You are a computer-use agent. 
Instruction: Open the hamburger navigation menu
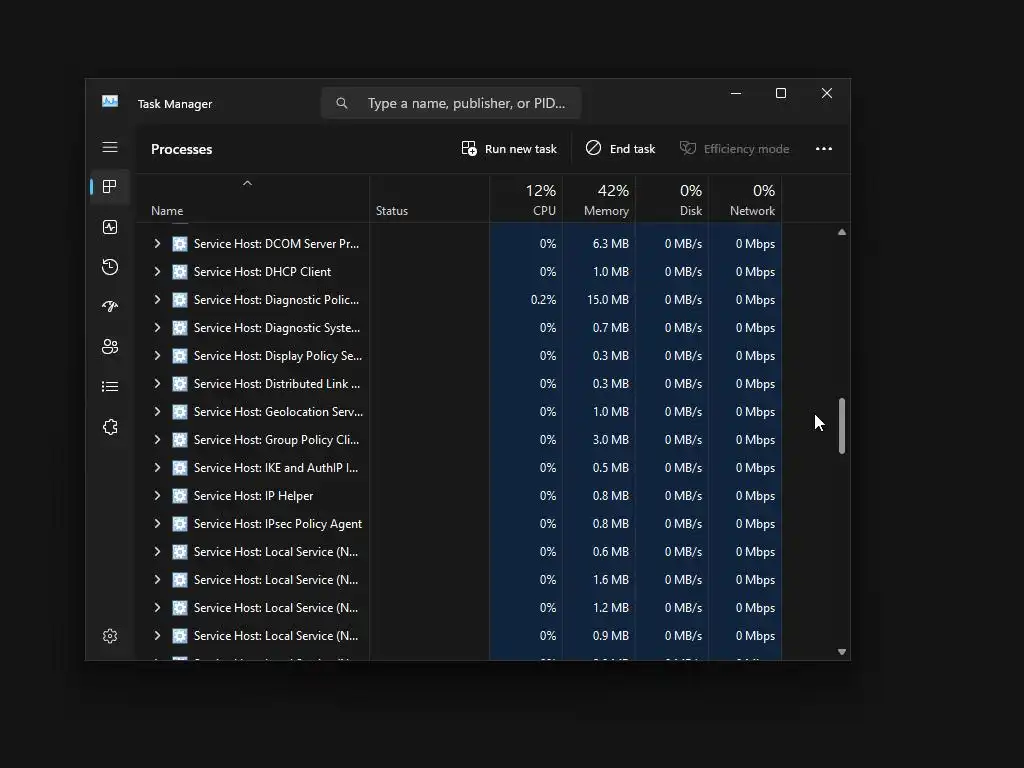(110, 147)
